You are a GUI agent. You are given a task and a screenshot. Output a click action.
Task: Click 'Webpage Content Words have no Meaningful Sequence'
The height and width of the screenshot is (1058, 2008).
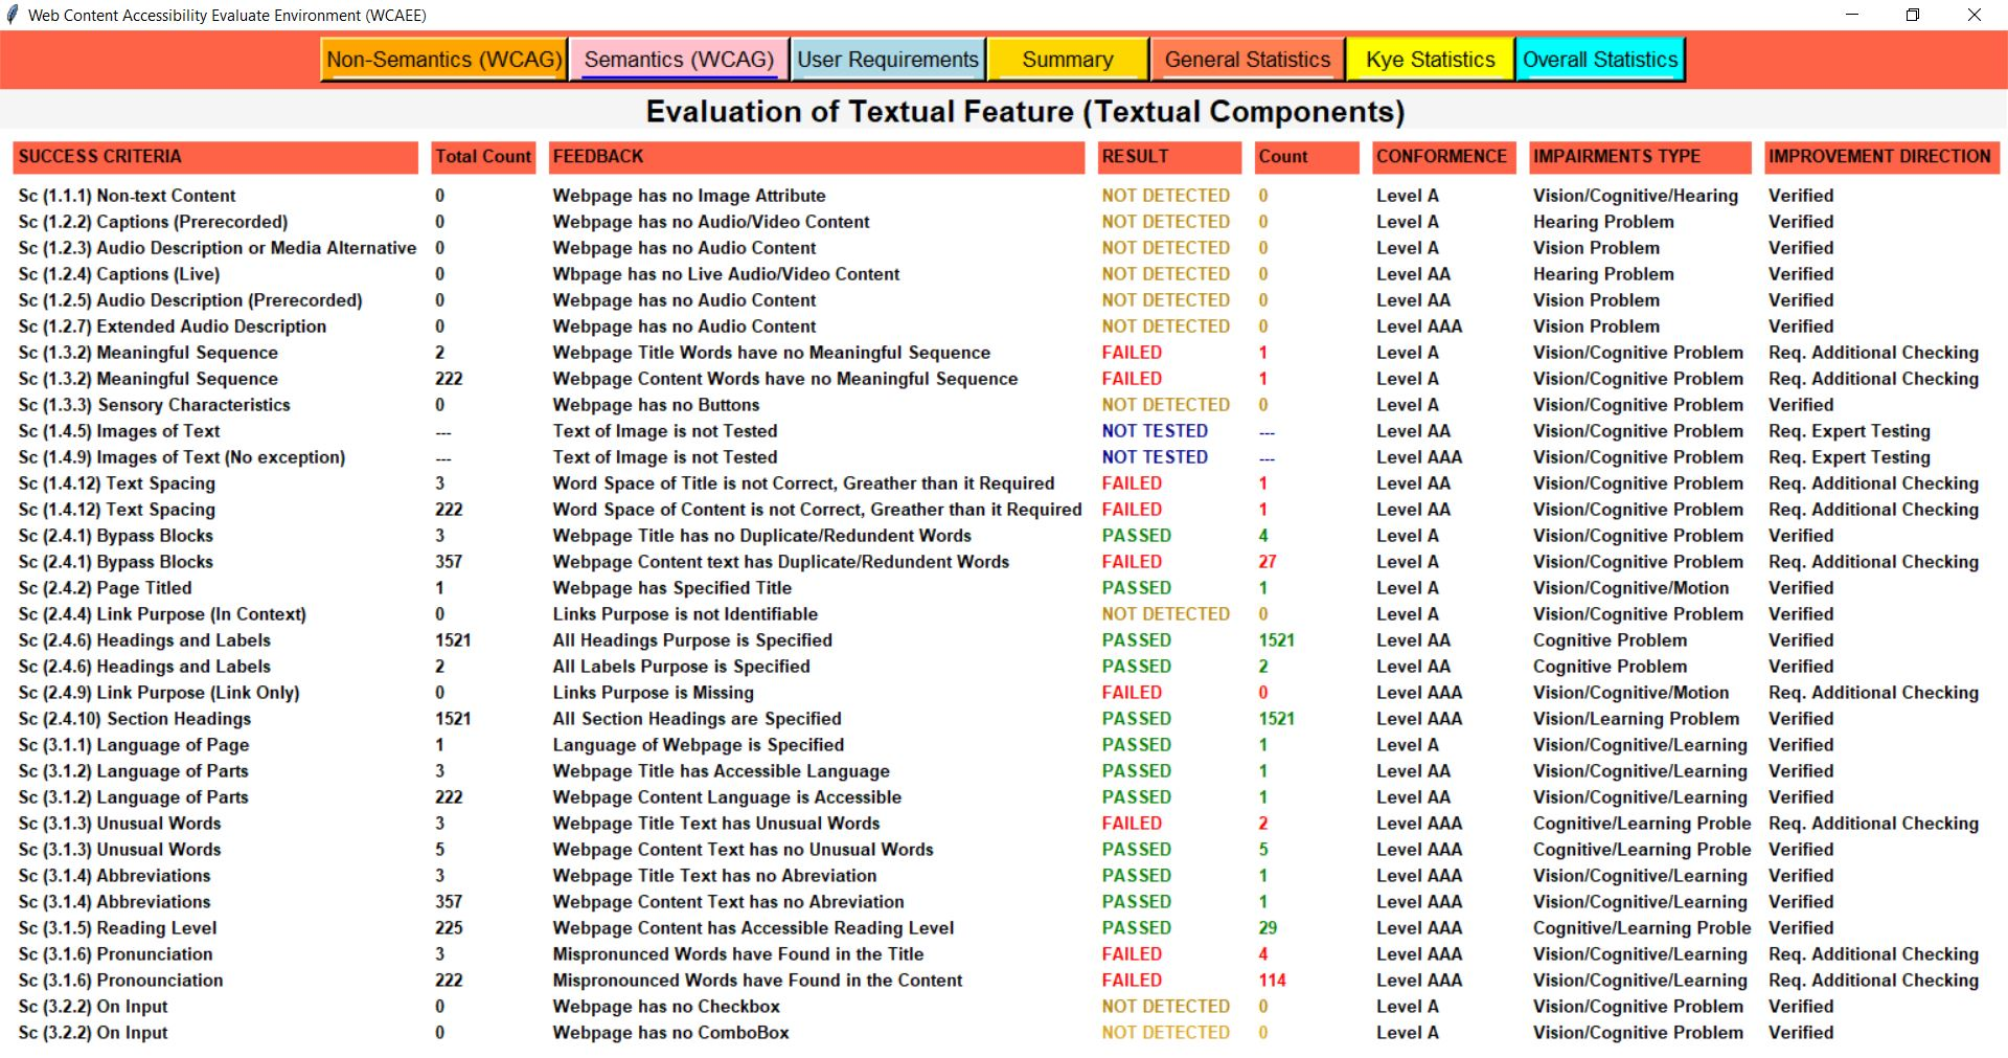click(x=785, y=379)
